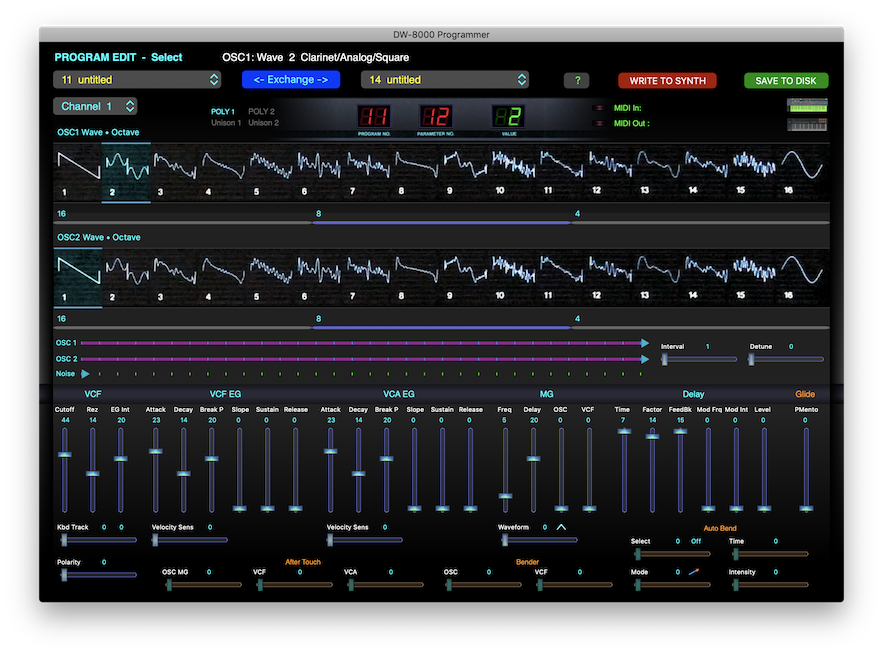This screenshot has height=654, width=883.
Task: Expand the MIDI Channel 1 selector
Action: click(95, 106)
